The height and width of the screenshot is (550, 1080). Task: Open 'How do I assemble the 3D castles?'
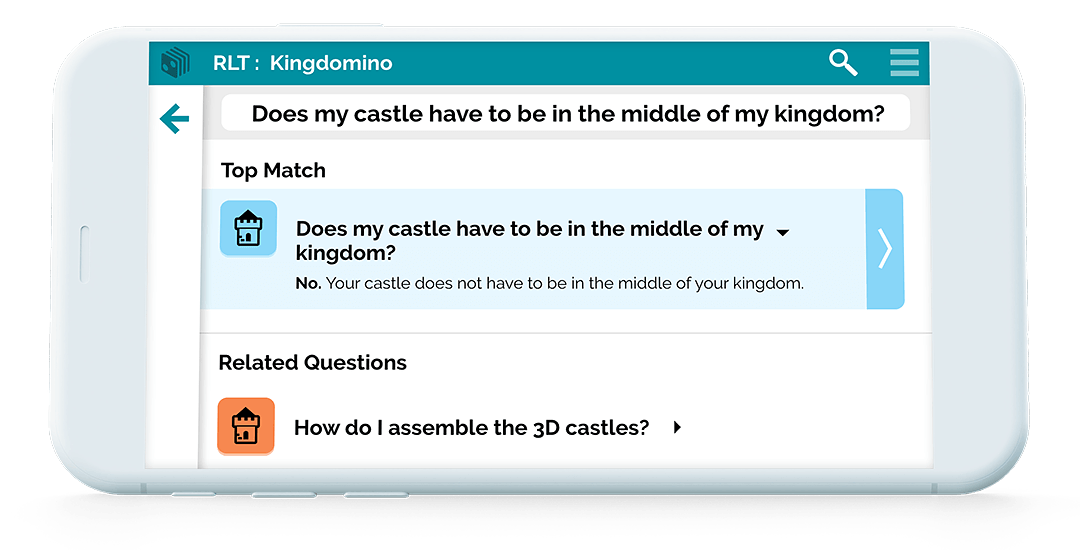471,427
